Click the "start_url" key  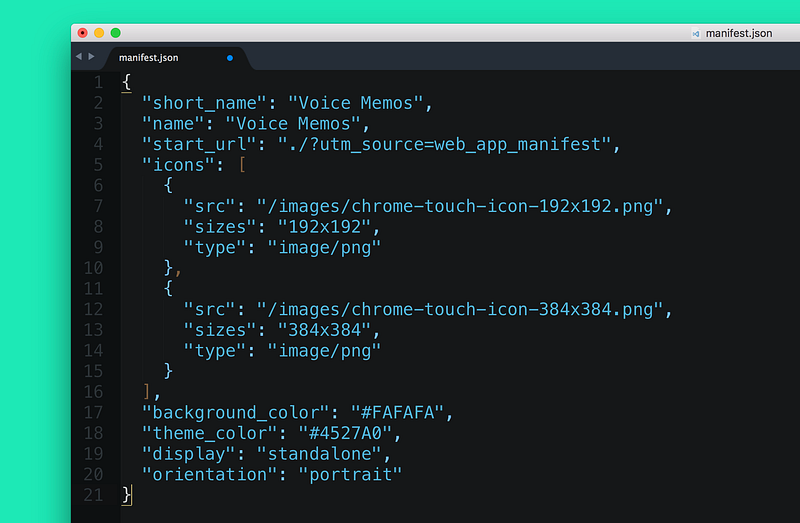pos(199,144)
